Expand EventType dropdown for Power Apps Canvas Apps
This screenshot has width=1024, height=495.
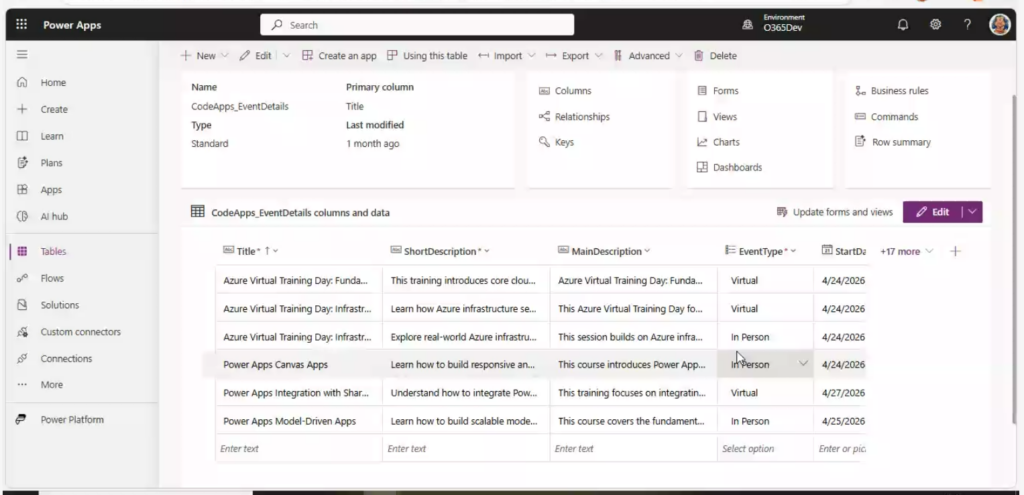click(x=803, y=364)
